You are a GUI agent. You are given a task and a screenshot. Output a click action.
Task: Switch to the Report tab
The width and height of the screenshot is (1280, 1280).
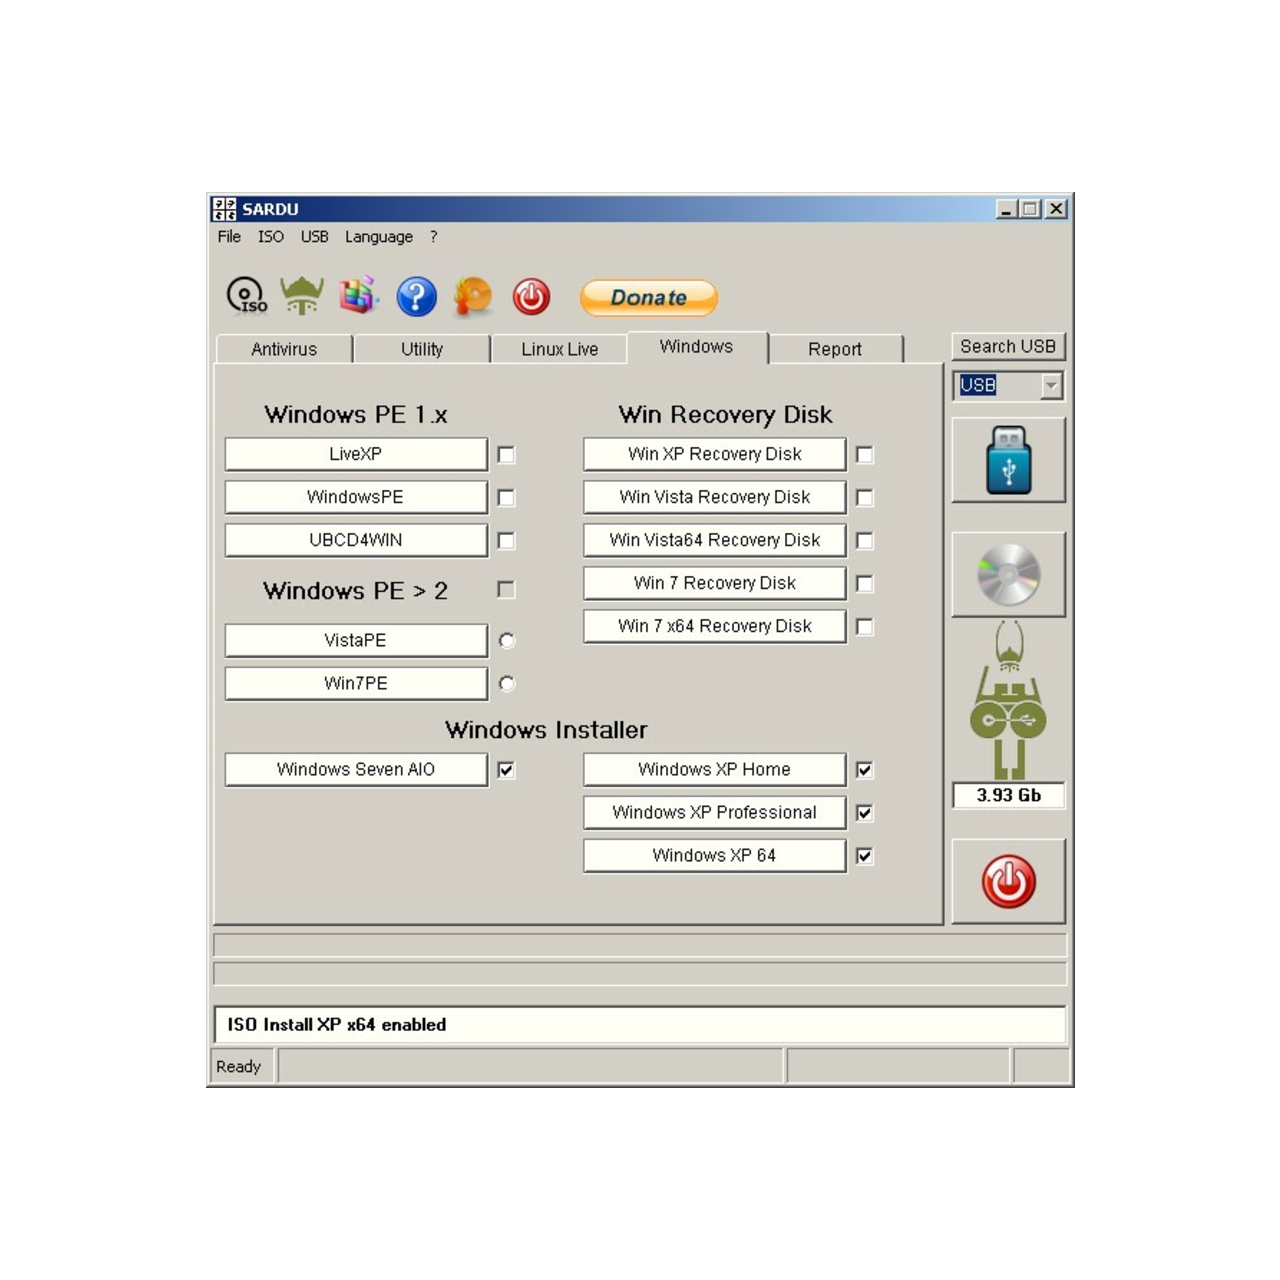point(836,349)
